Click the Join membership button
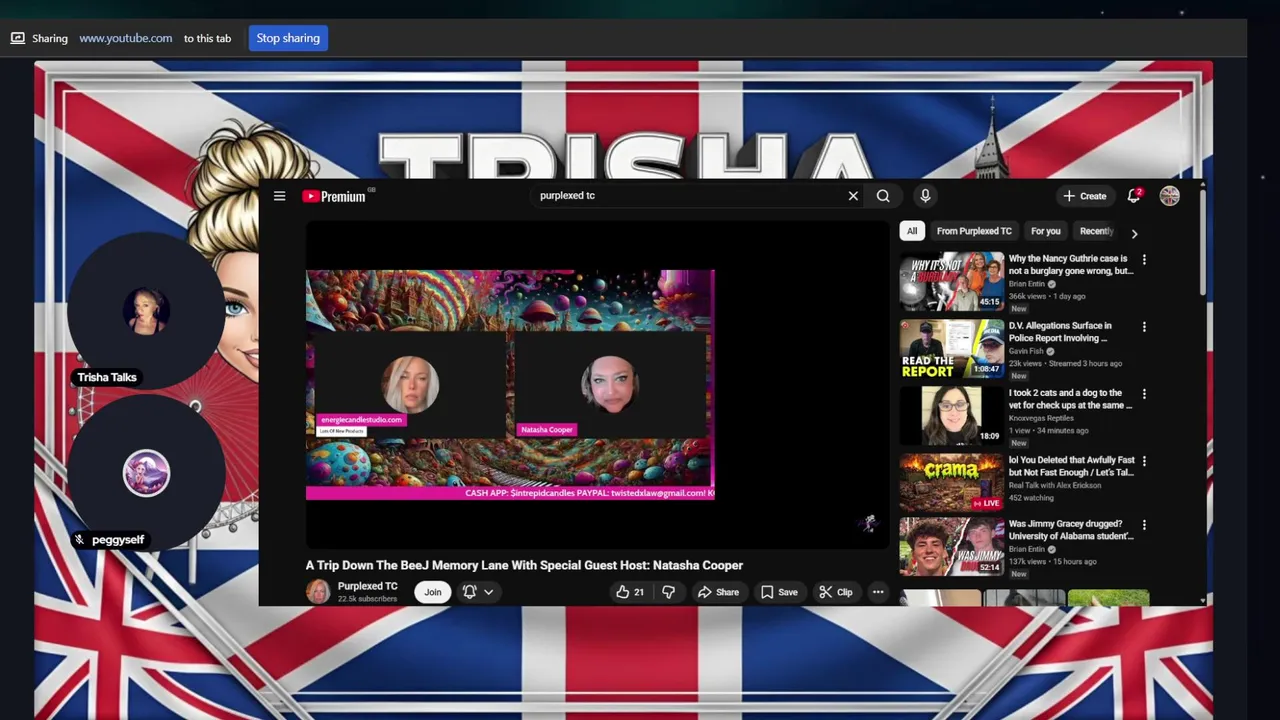Viewport: 1280px width, 720px height. 432,592
